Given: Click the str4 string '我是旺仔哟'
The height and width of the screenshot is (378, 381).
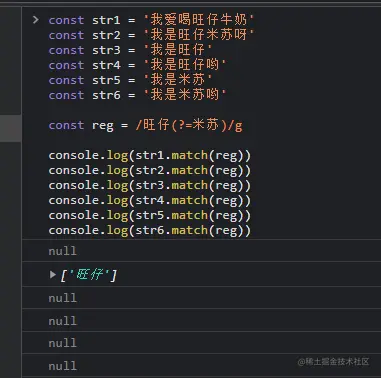Looking at the screenshot, I should [185, 65].
